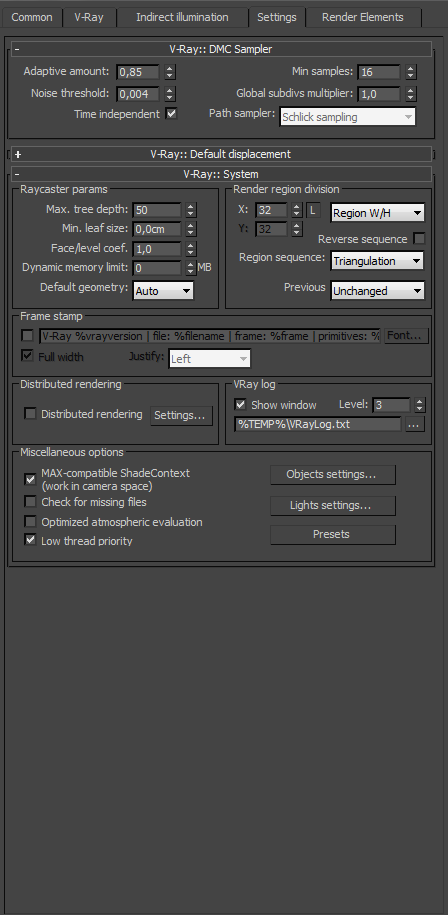
Task: Toggle the L lock button
Action: [x=313, y=210]
